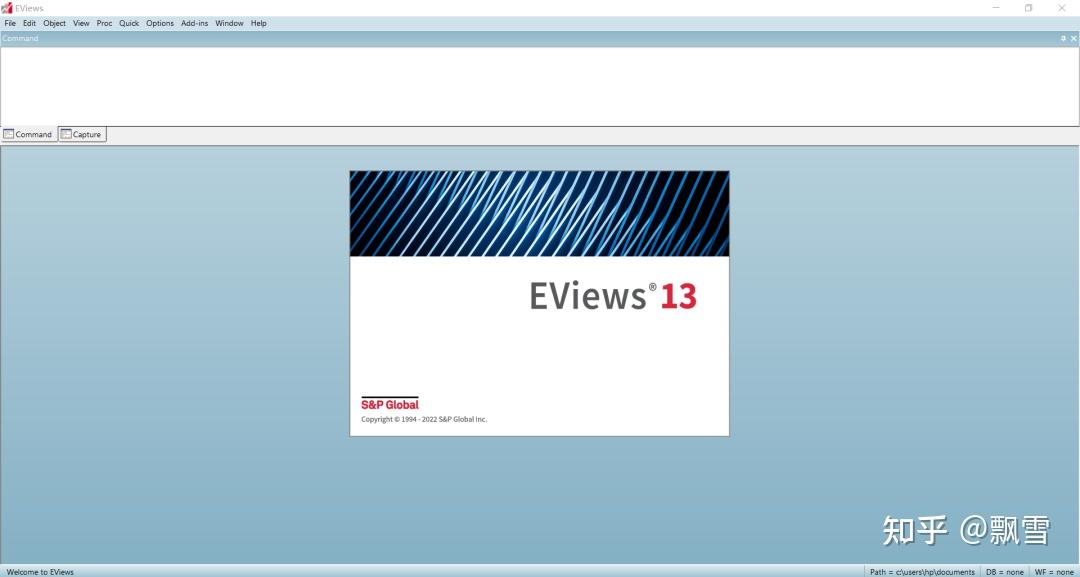Image resolution: width=1080 pixels, height=577 pixels.
Task: Open the Help menu
Action: pyautogui.click(x=258, y=22)
